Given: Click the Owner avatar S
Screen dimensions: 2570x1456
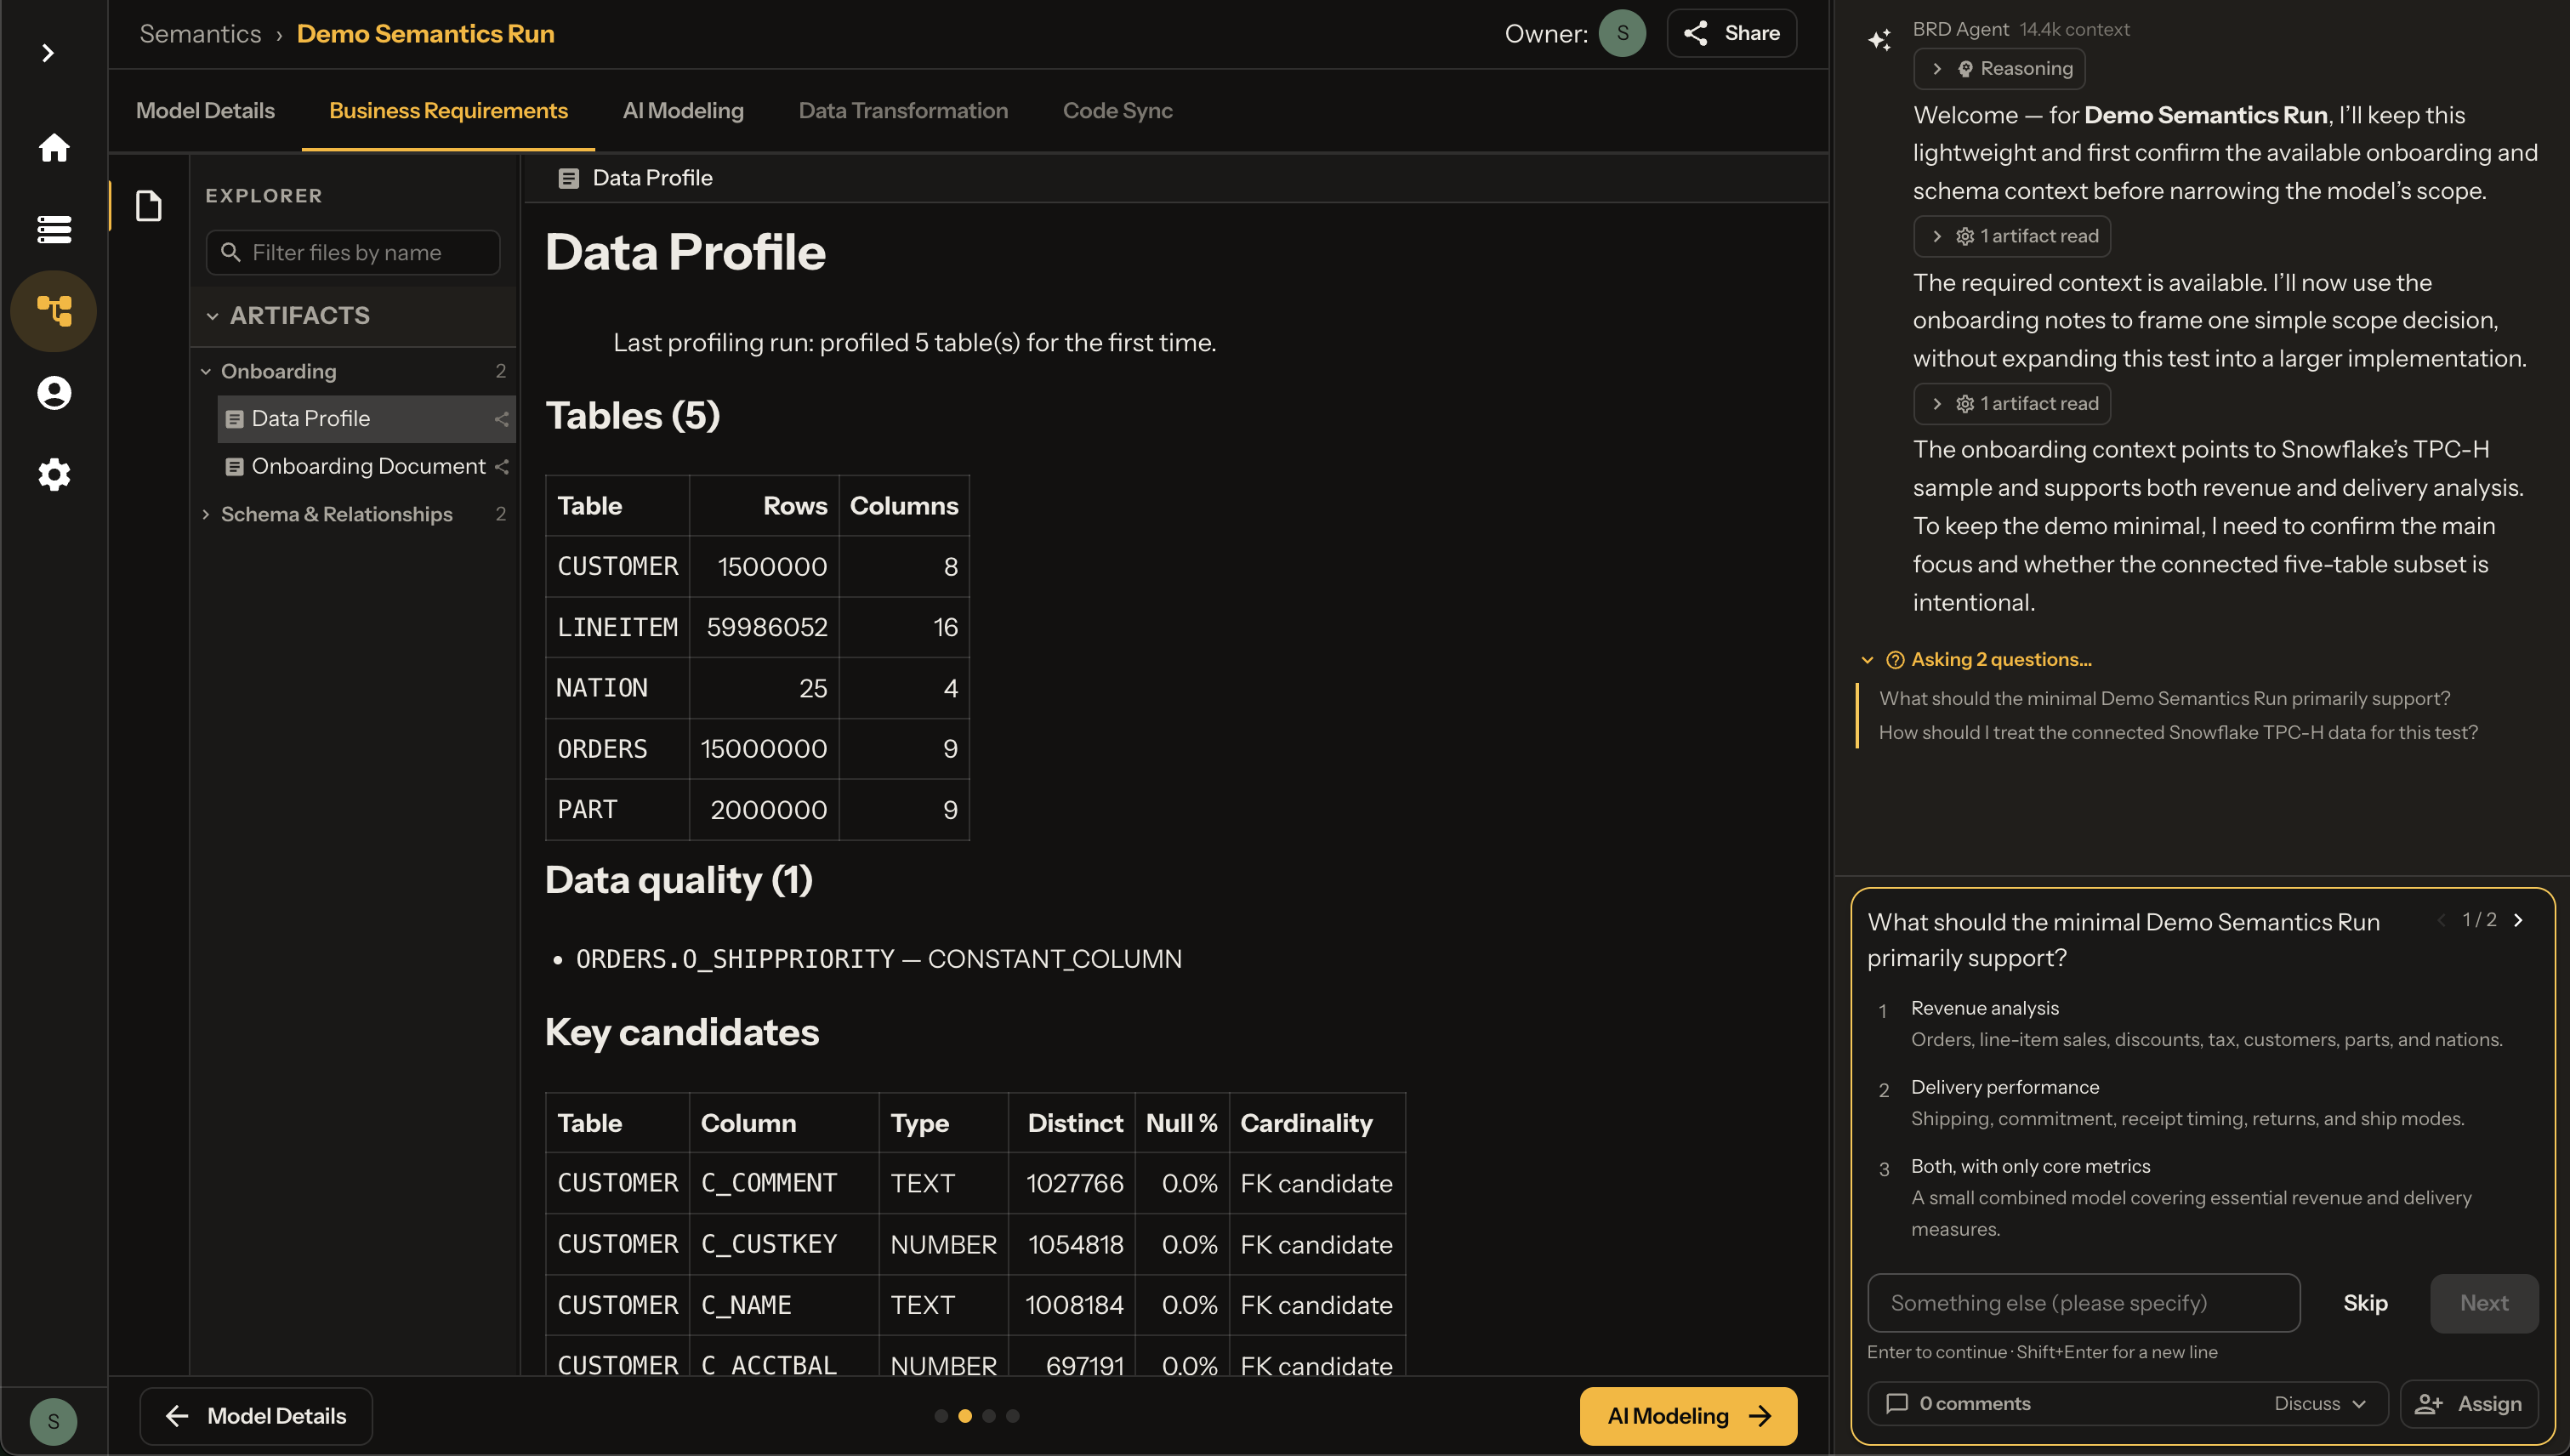Looking at the screenshot, I should point(1622,33).
